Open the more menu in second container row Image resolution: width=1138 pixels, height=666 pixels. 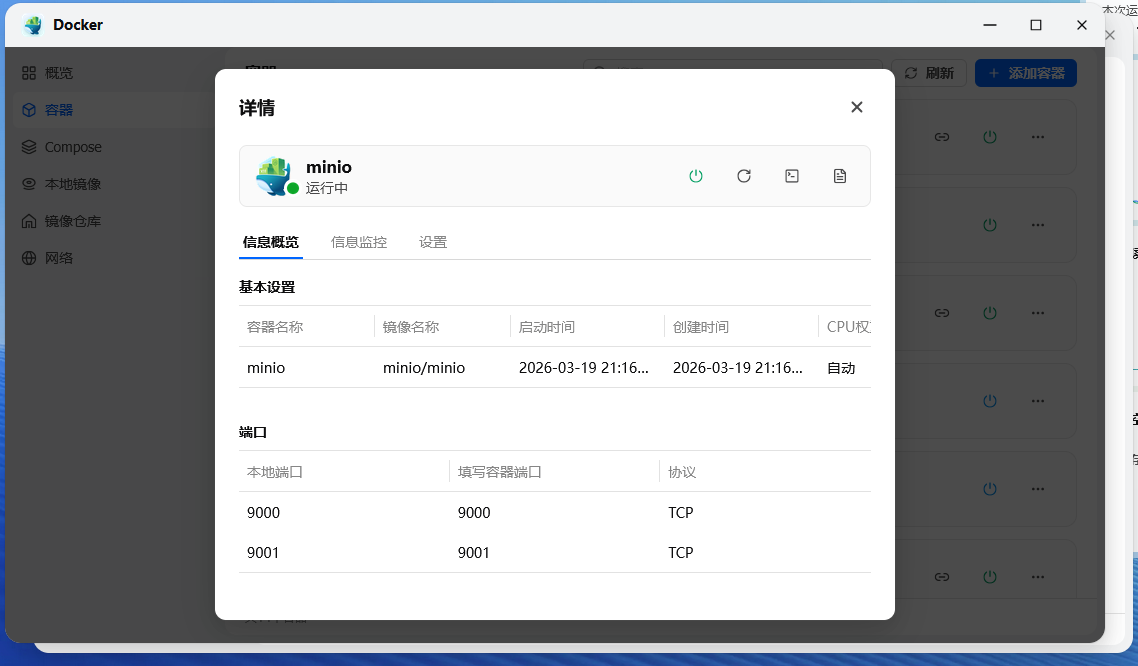[1038, 225]
